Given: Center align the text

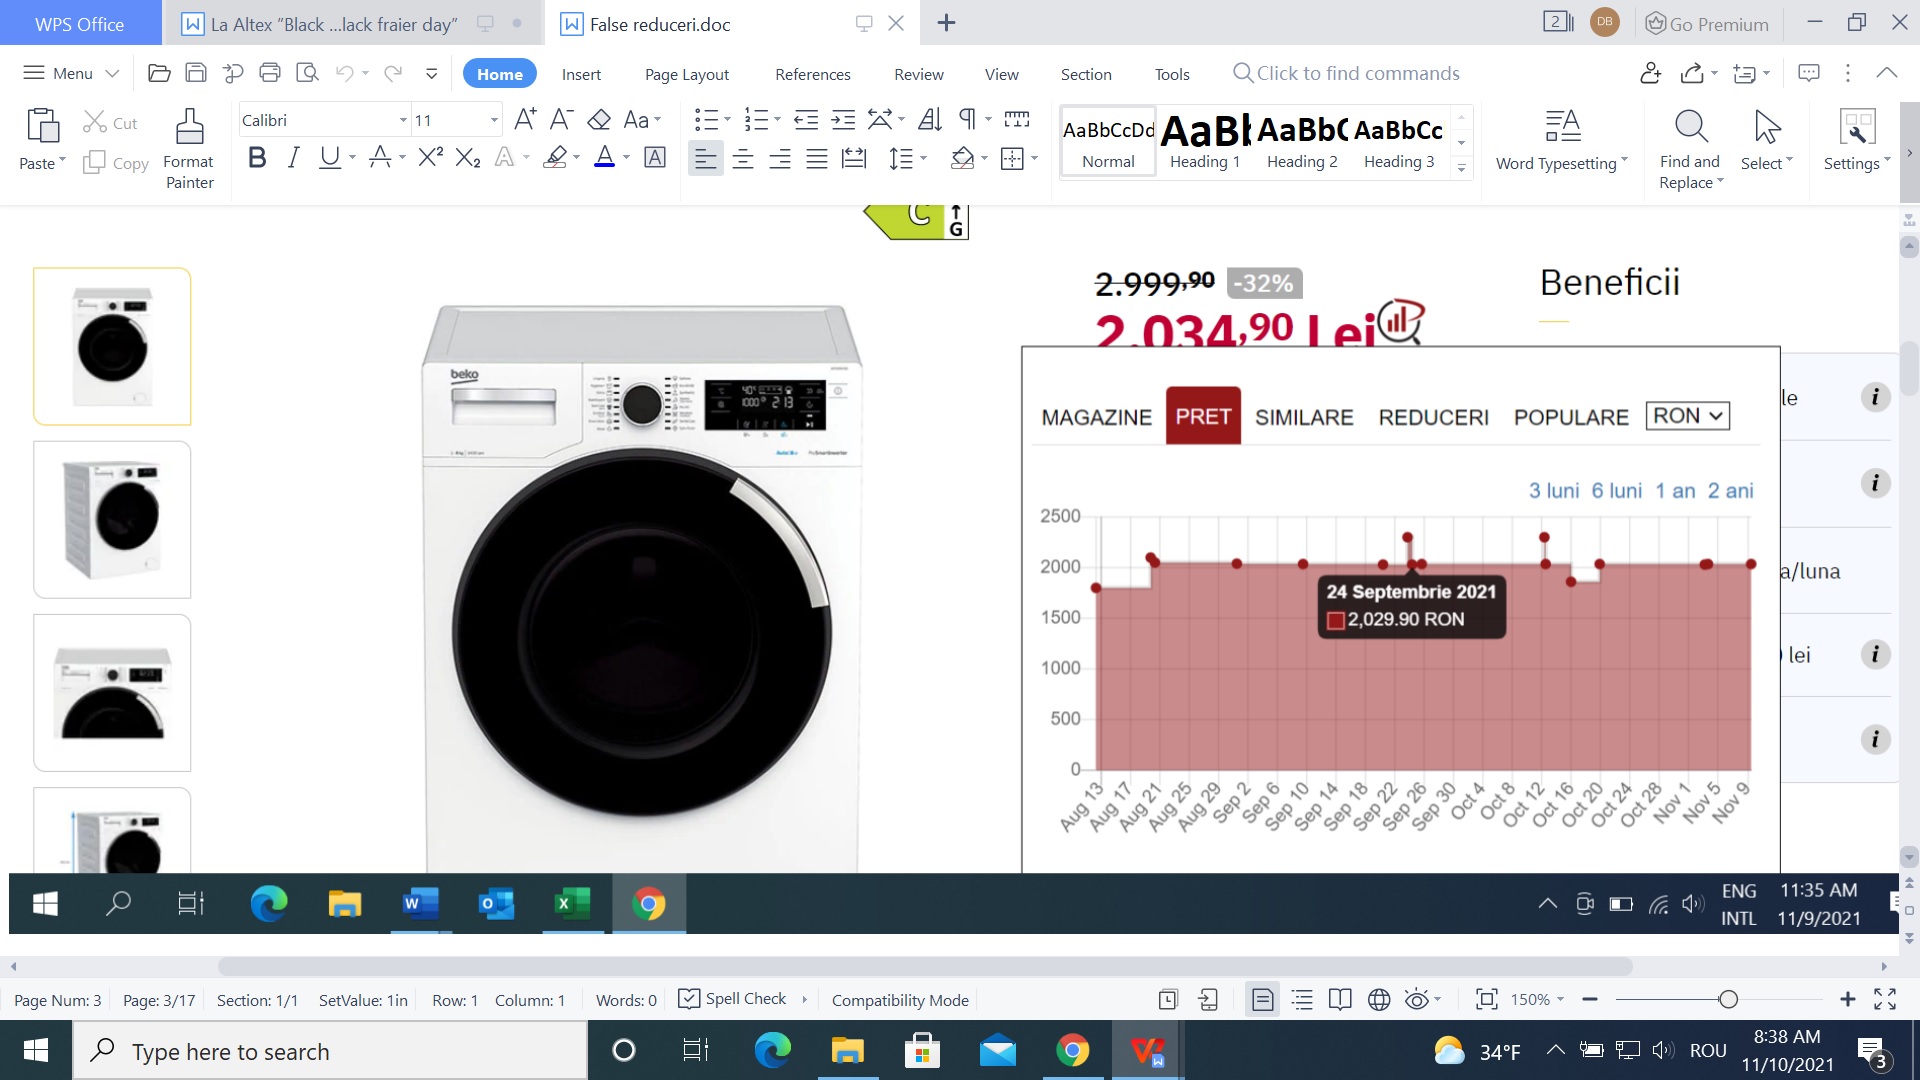Looking at the screenshot, I should click(743, 158).
